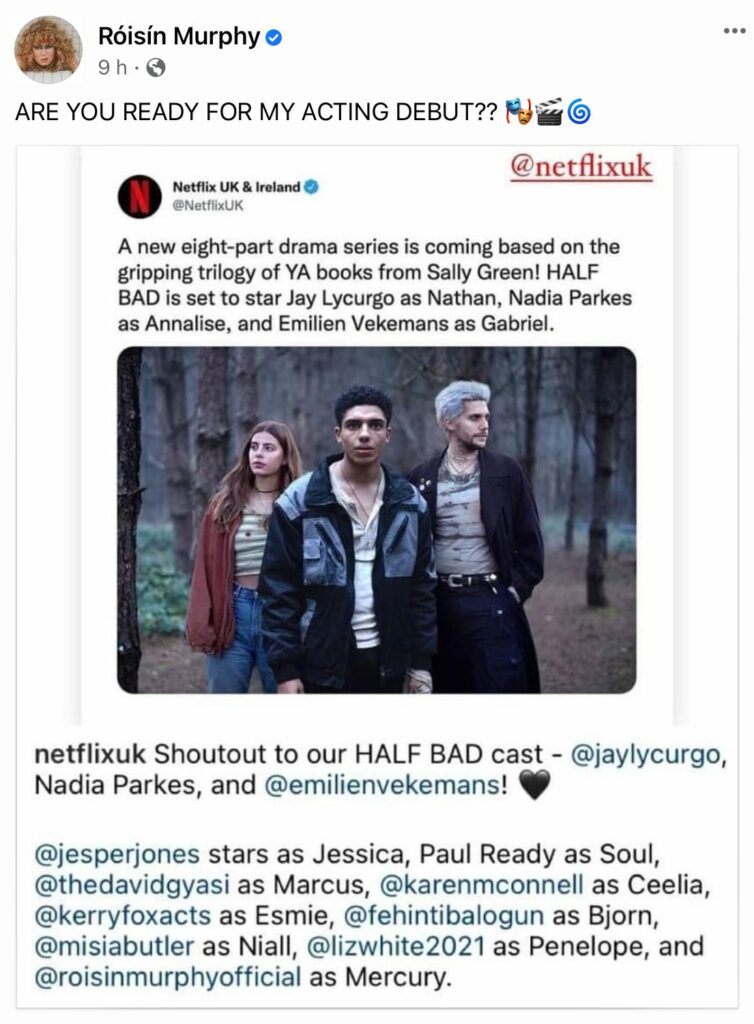Open the Róisín Murphy profile name link

click(x=178, y=37)
